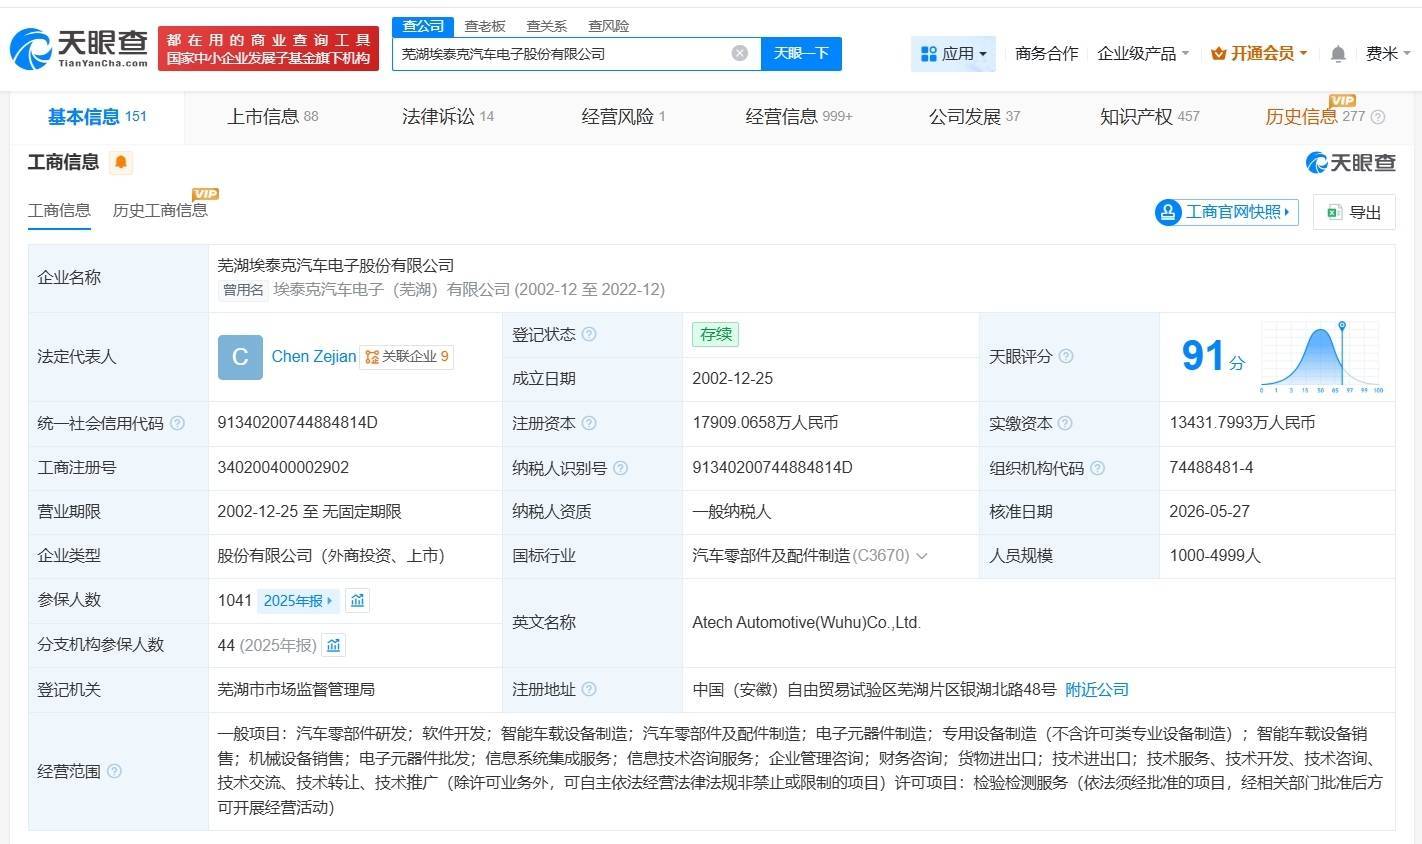Screen dimensions: 1422x844
Task: Click staff size 1000-4999人
Action: [1215, 556]
